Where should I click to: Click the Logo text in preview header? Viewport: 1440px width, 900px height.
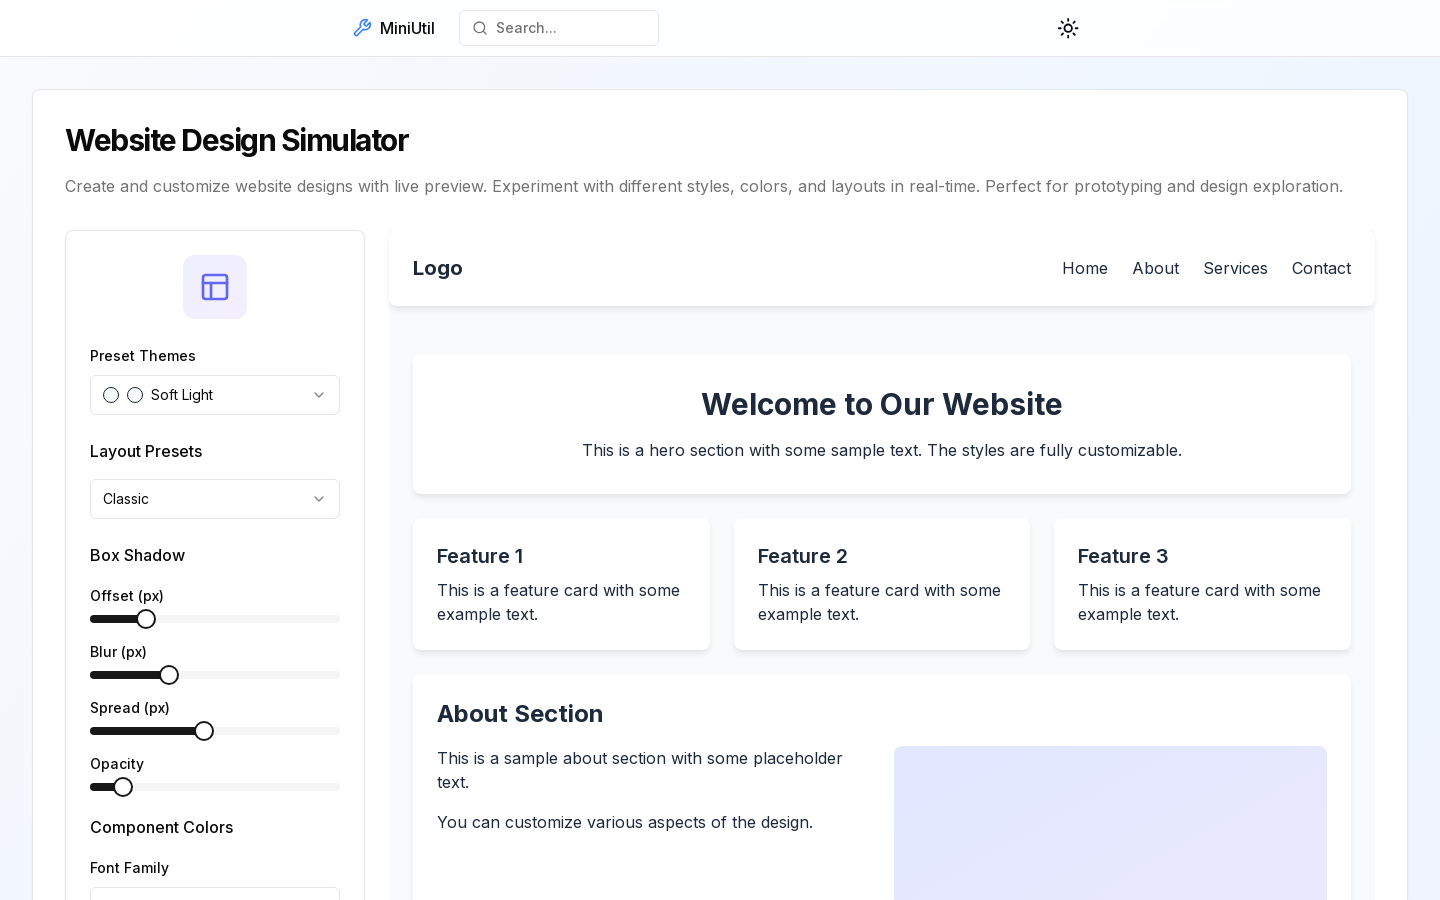point(438,268)
